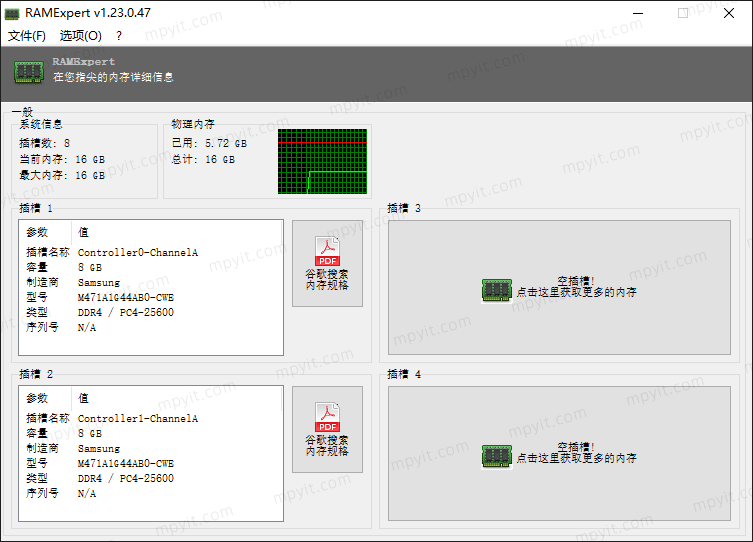Click the 最大内存: 16 GB text
The image size is (753, 542).
click(x=62, y=176)
